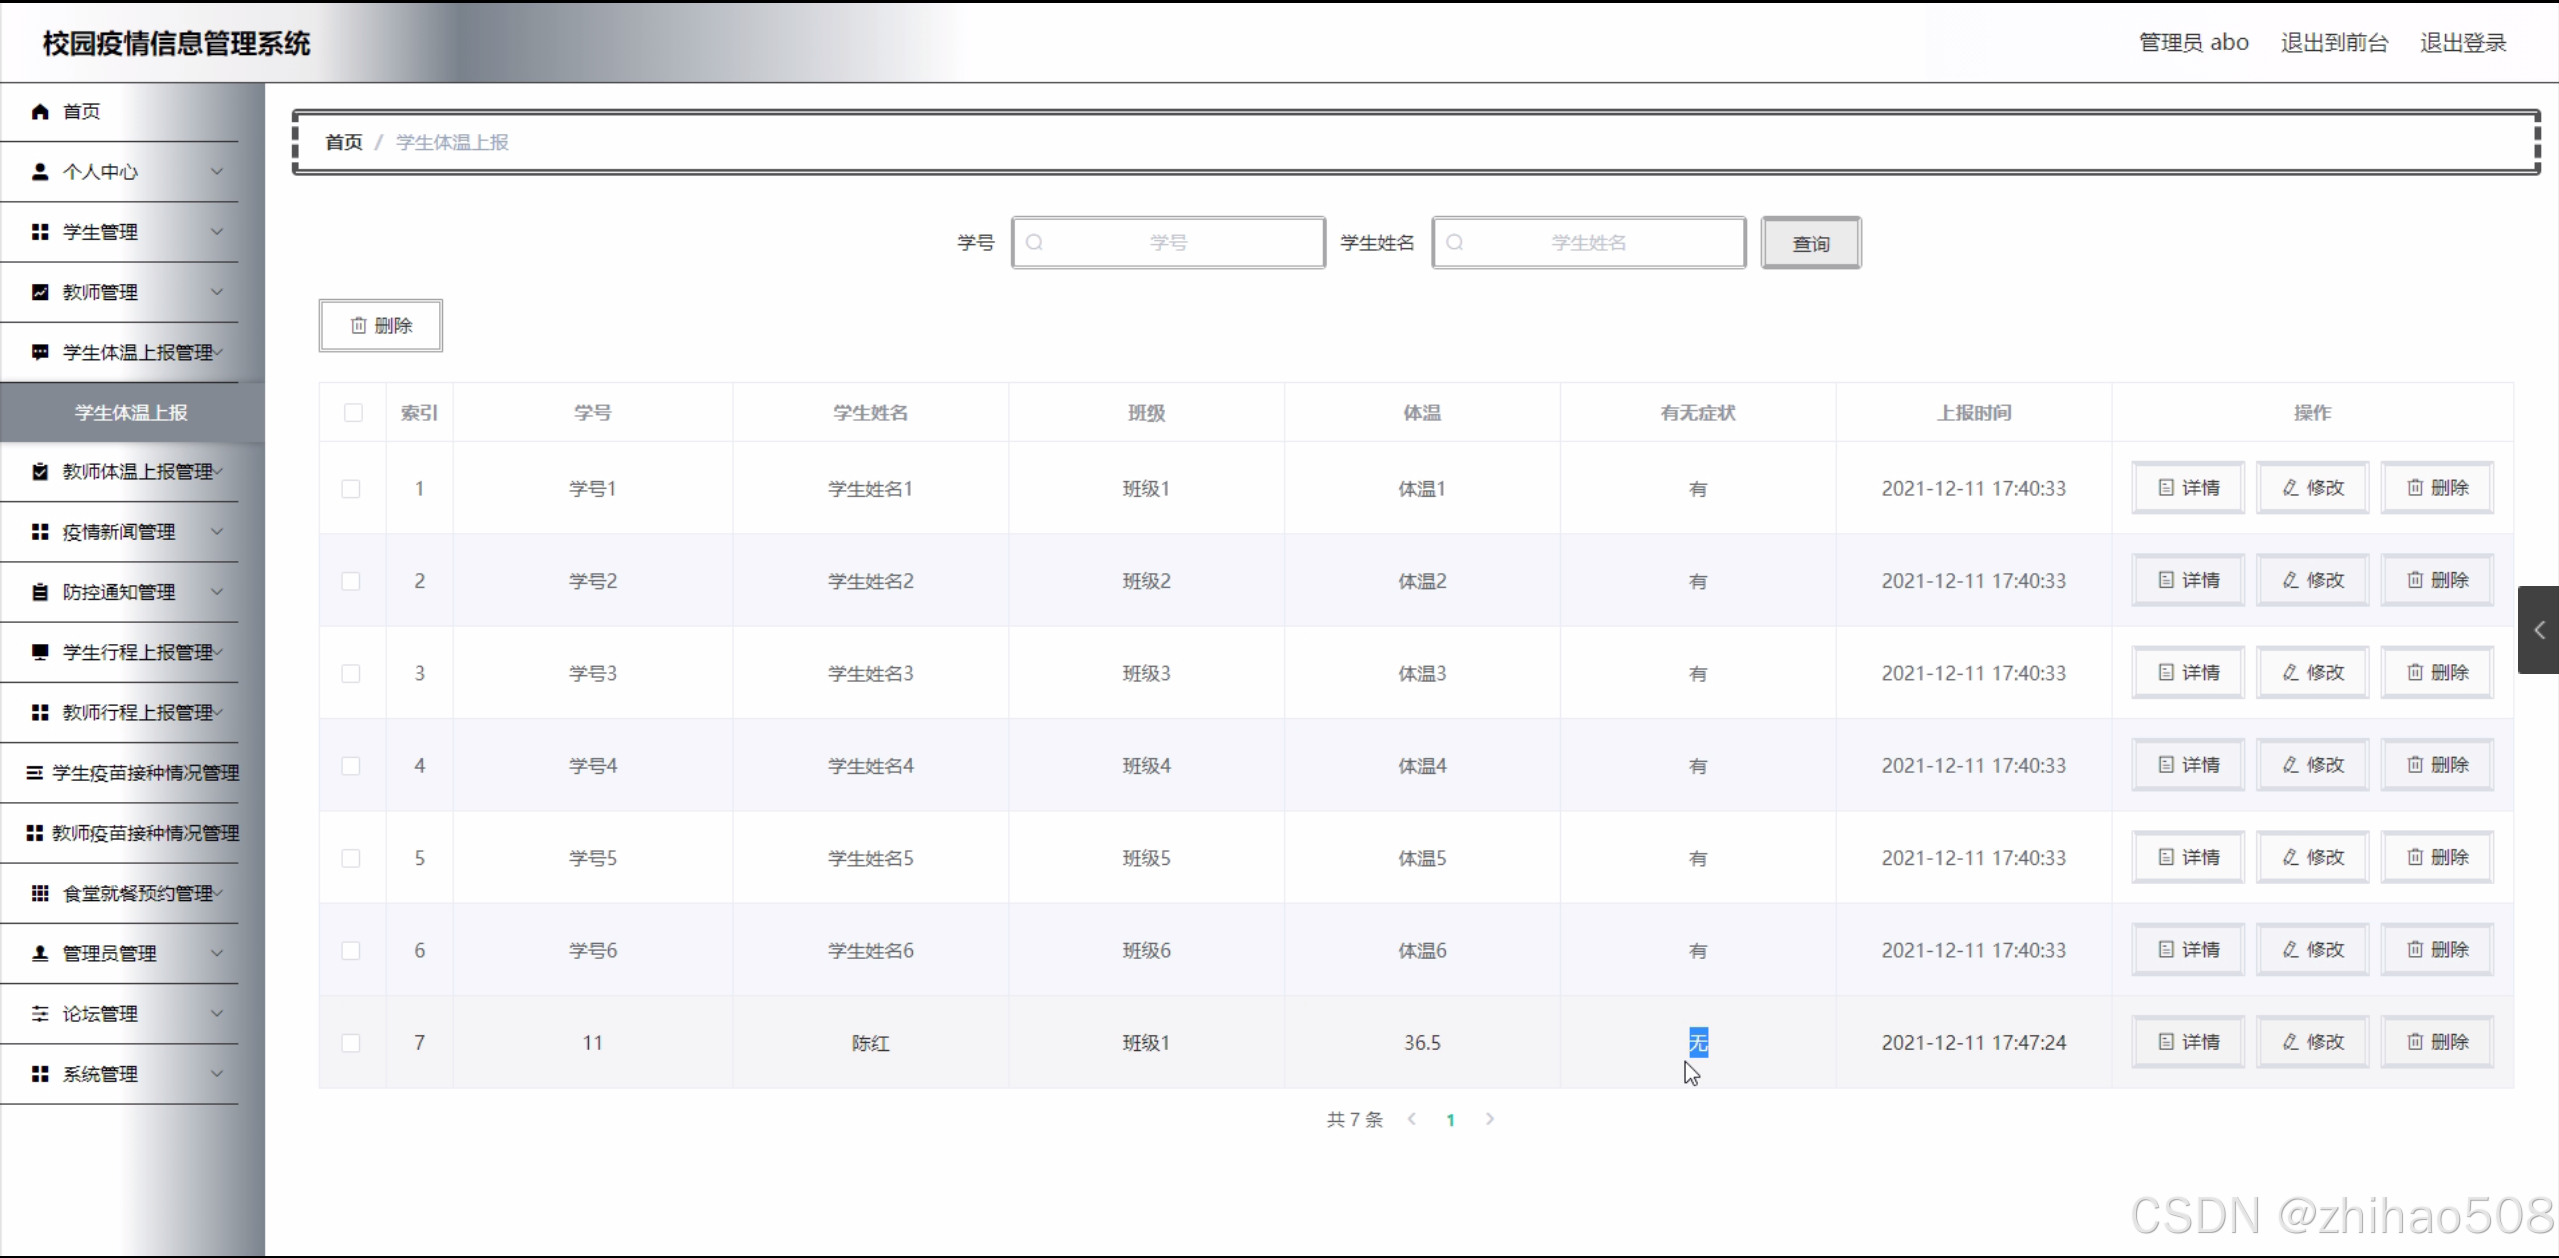Image resolution: width=2559 pixels, height=1258 pixels.
Task: Go to next pagination page arrow
Action: [1490, 1119]
